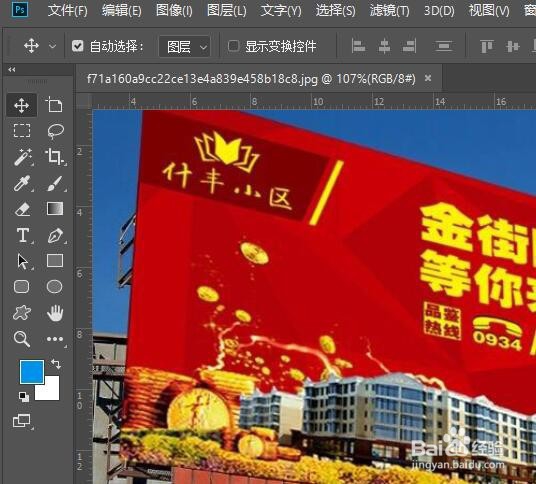
Task: Select the Pen tool
Action: click(55, 235)
